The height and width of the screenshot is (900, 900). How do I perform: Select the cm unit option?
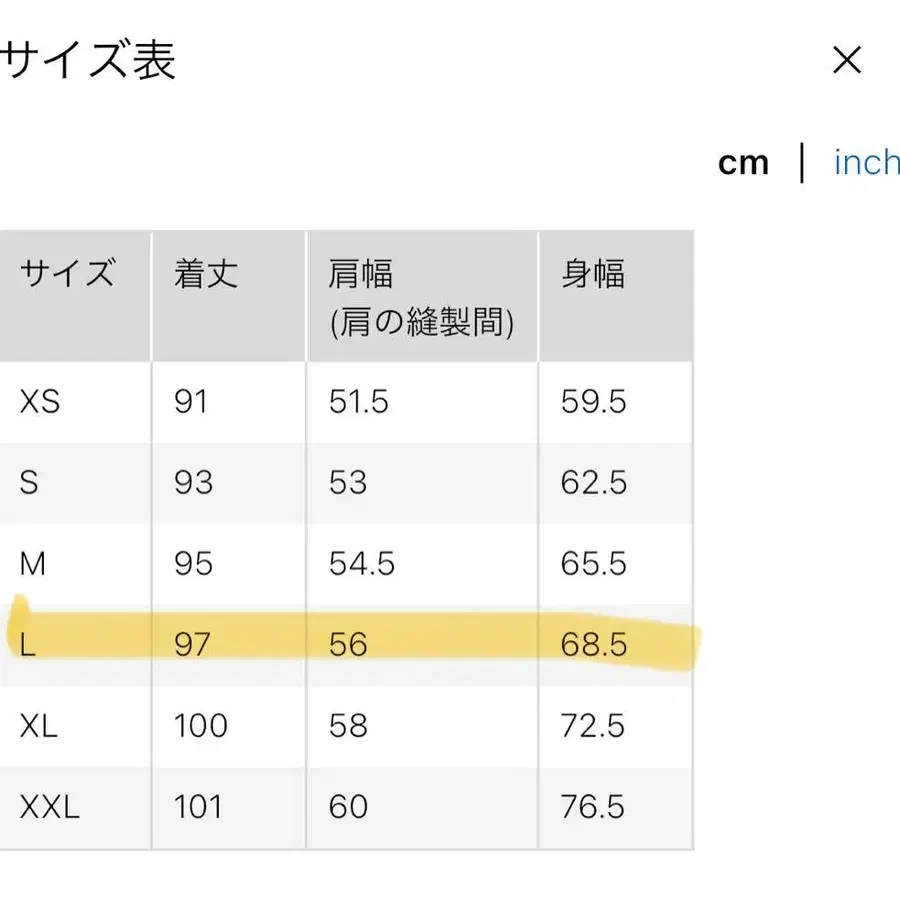[744, 162]
